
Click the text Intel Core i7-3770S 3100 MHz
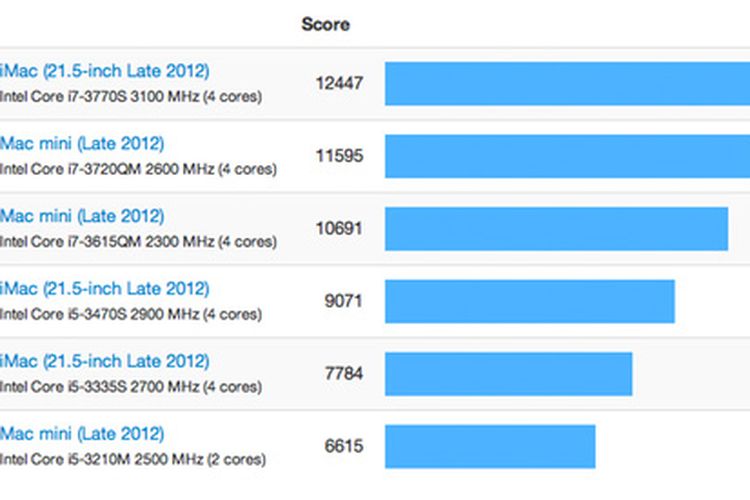click(x=99, y=97)
